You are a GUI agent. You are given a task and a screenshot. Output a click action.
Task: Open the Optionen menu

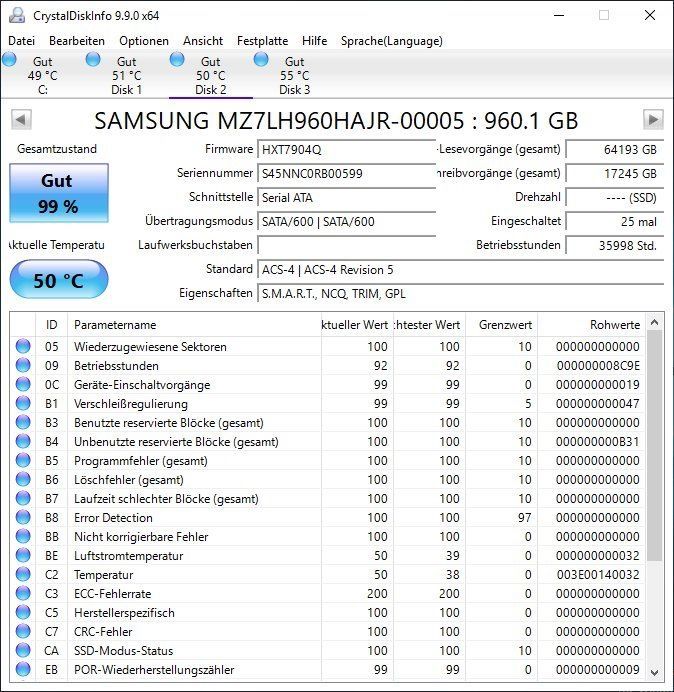click(144, 41)
